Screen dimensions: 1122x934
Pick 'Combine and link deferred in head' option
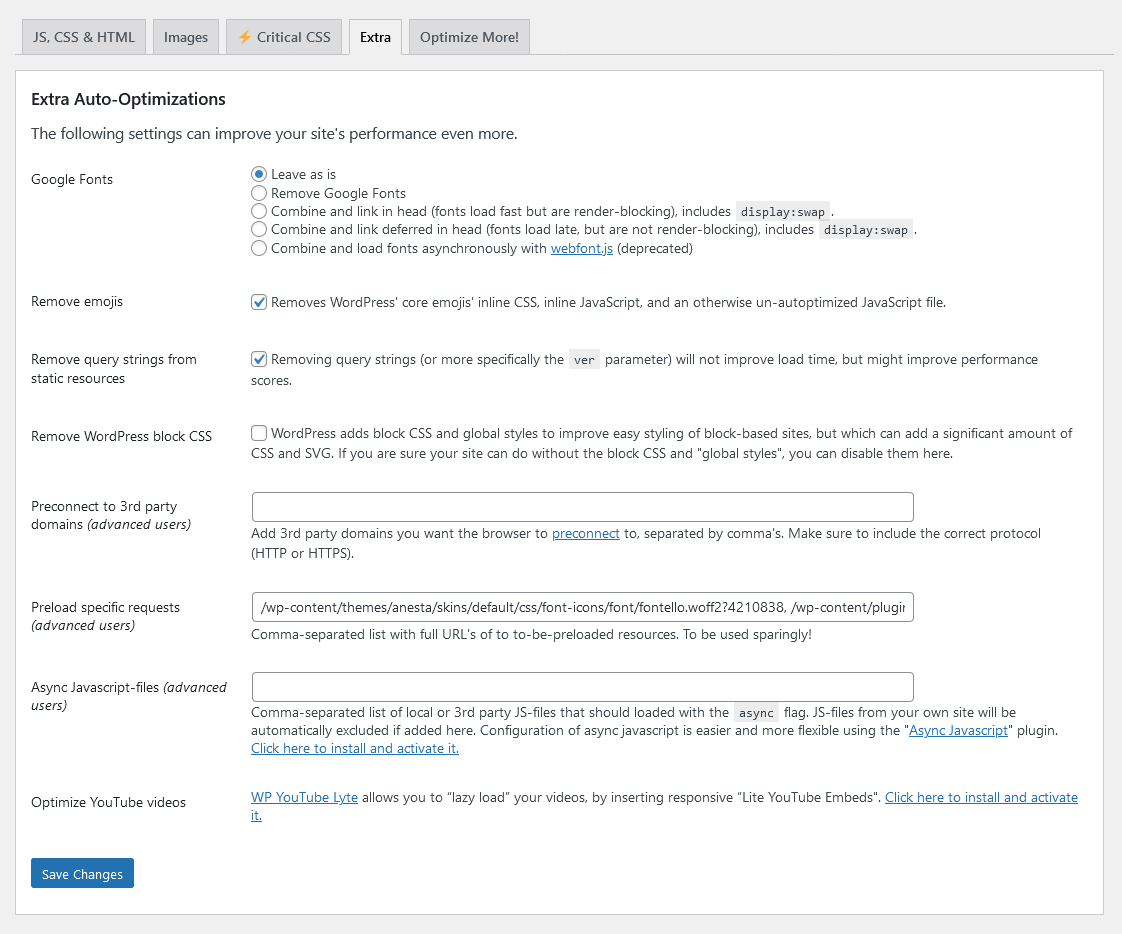pos(259,229)
